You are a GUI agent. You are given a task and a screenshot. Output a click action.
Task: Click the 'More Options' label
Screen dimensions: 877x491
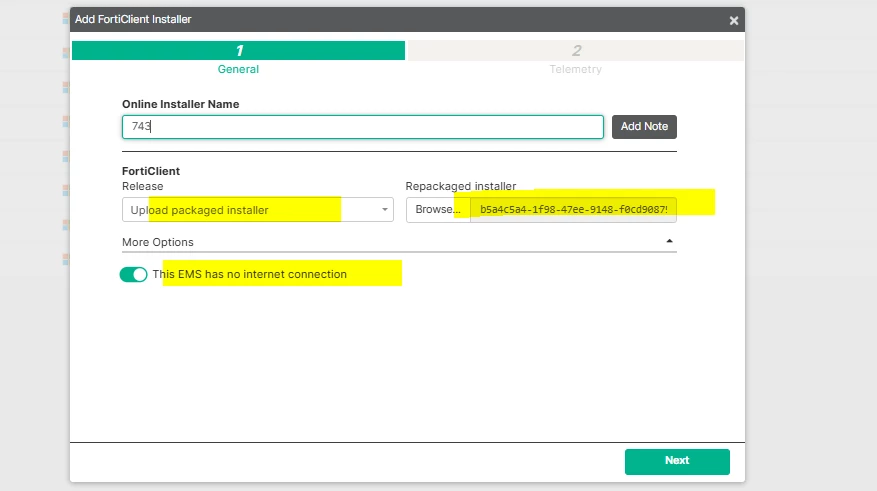click(x=158, y=242)
